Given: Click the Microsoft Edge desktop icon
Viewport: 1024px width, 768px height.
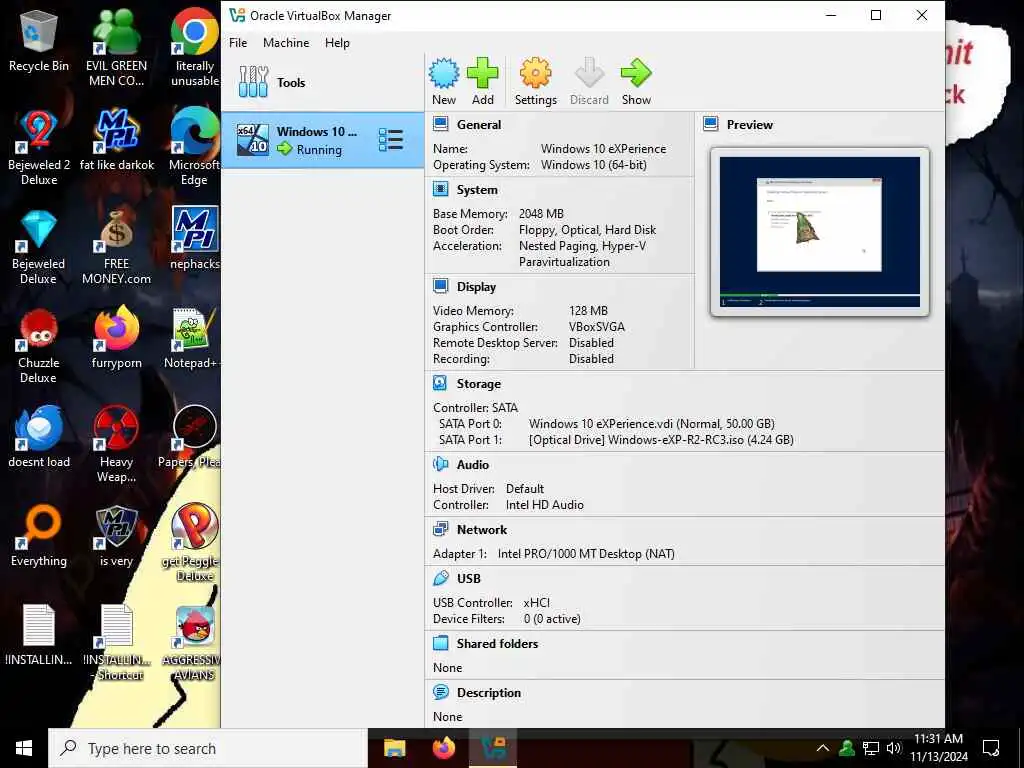Looking at the screenshot, I should pos(195,147).
